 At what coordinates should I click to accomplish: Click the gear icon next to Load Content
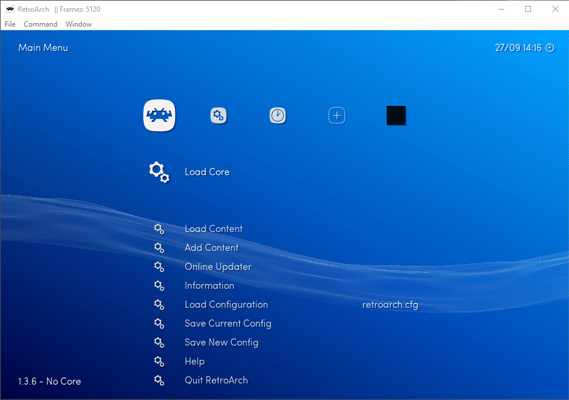(x=159, y=229)
